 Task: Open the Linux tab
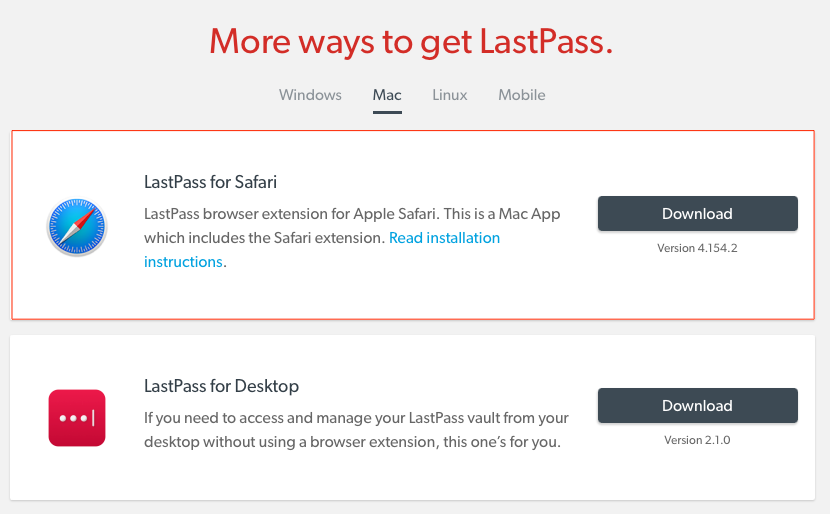point(449,95)
